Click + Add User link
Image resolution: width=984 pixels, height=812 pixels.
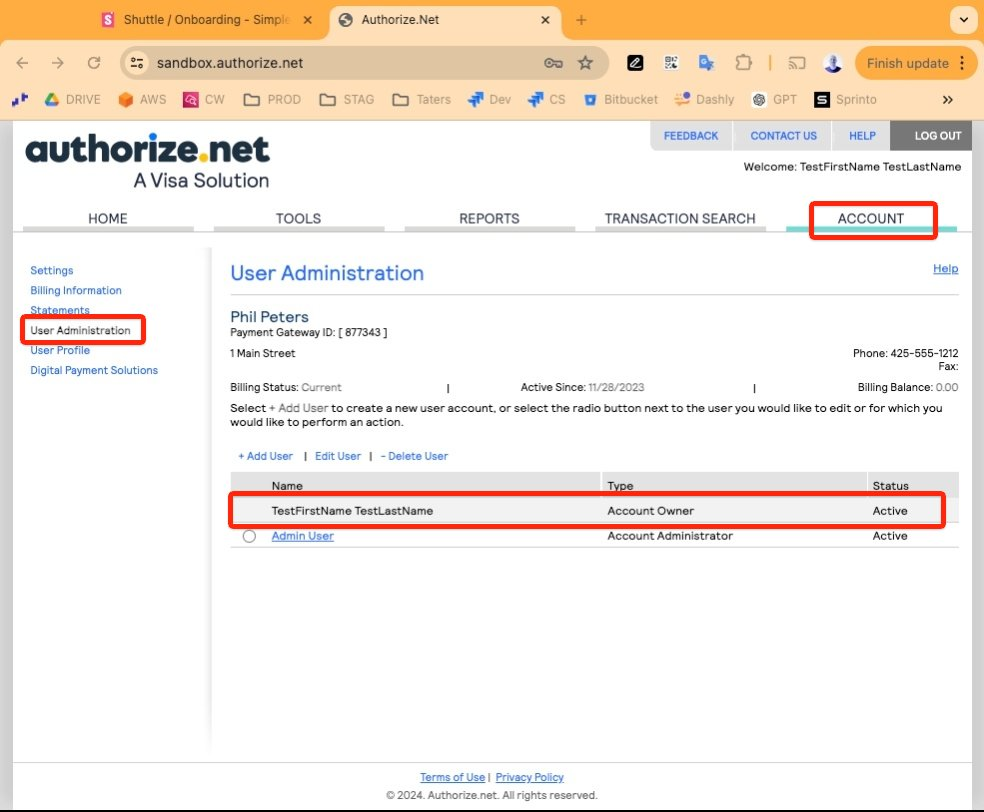[x=265, y=456]
